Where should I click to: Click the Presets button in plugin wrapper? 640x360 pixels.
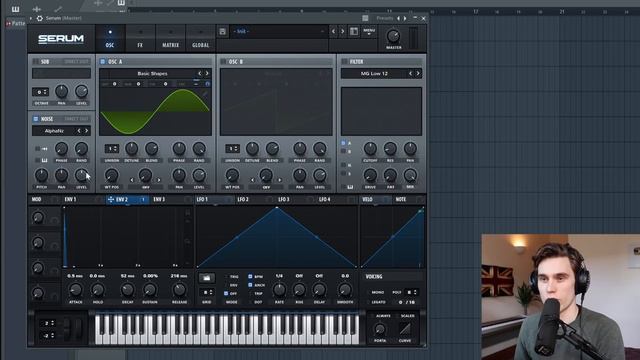(x=385, y=18)
